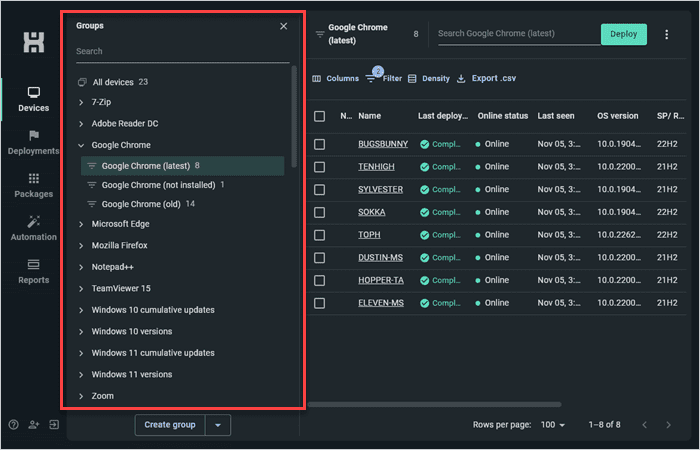Image resolution: width=700 pixels, height=450 pixels.
Task: Collapse the Google Chrome group
Action: pyautogui.click(x=81, y=145)
